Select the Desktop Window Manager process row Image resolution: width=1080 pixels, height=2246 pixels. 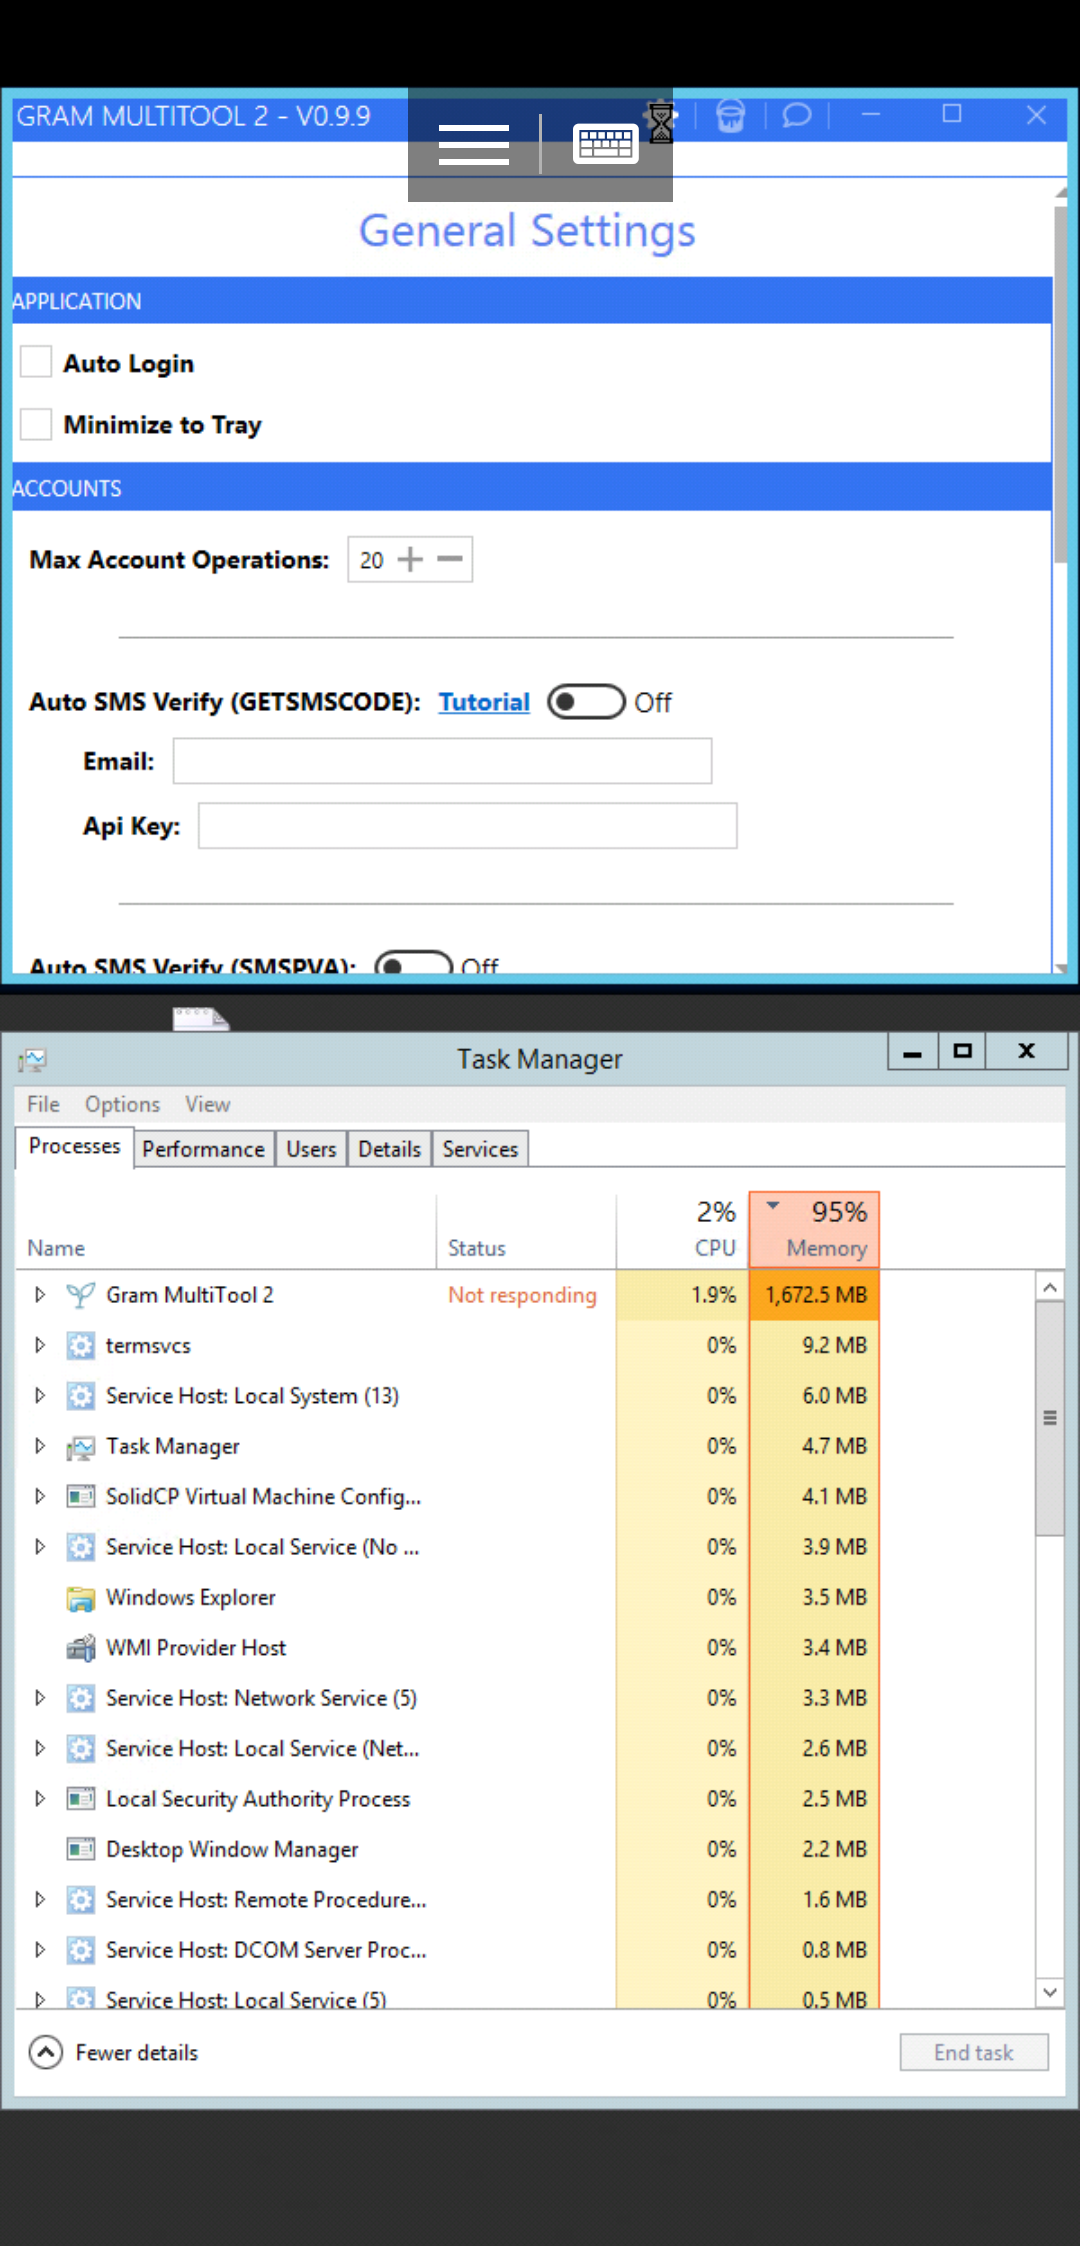pos(448,1849)
